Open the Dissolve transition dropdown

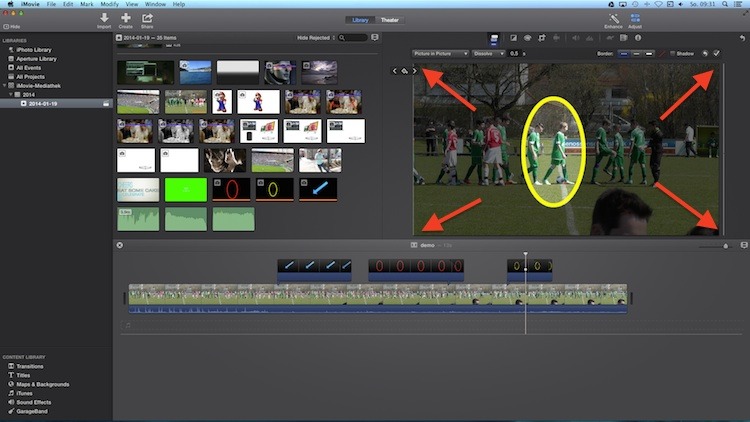pyautogui.click(x=488, y=53)
